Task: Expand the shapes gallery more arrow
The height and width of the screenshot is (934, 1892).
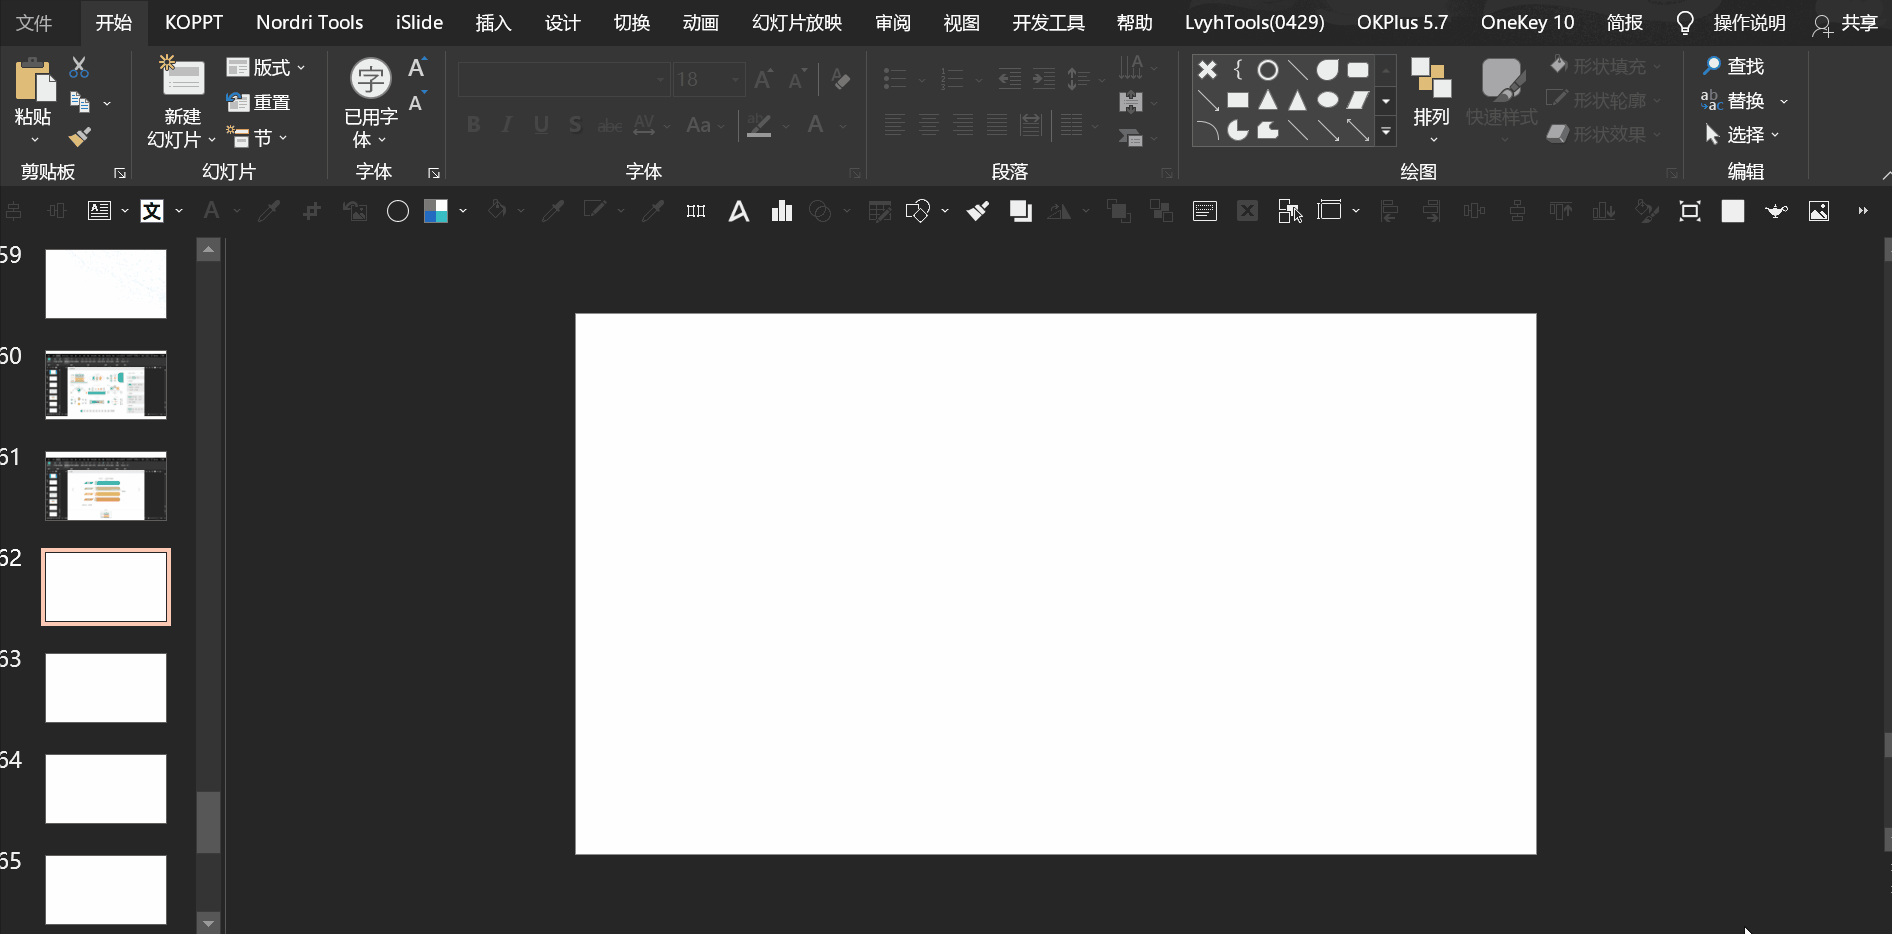Action: pyautogui.click(x=1386, y=132)
